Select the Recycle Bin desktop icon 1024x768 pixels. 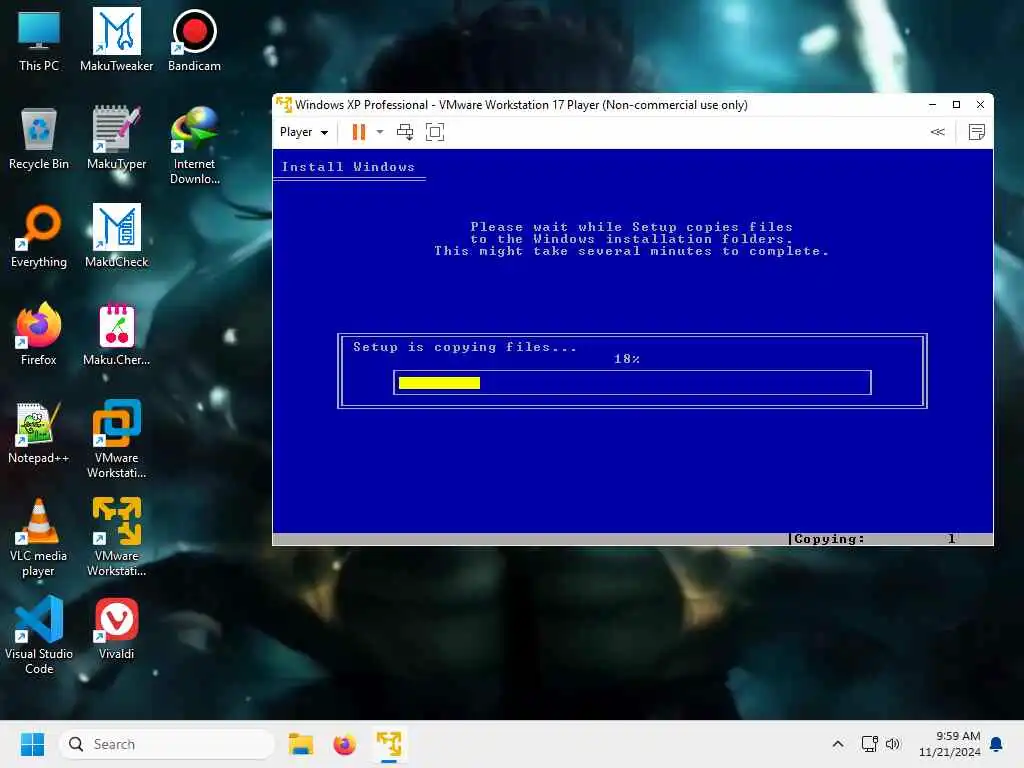[x=39, y=138]
